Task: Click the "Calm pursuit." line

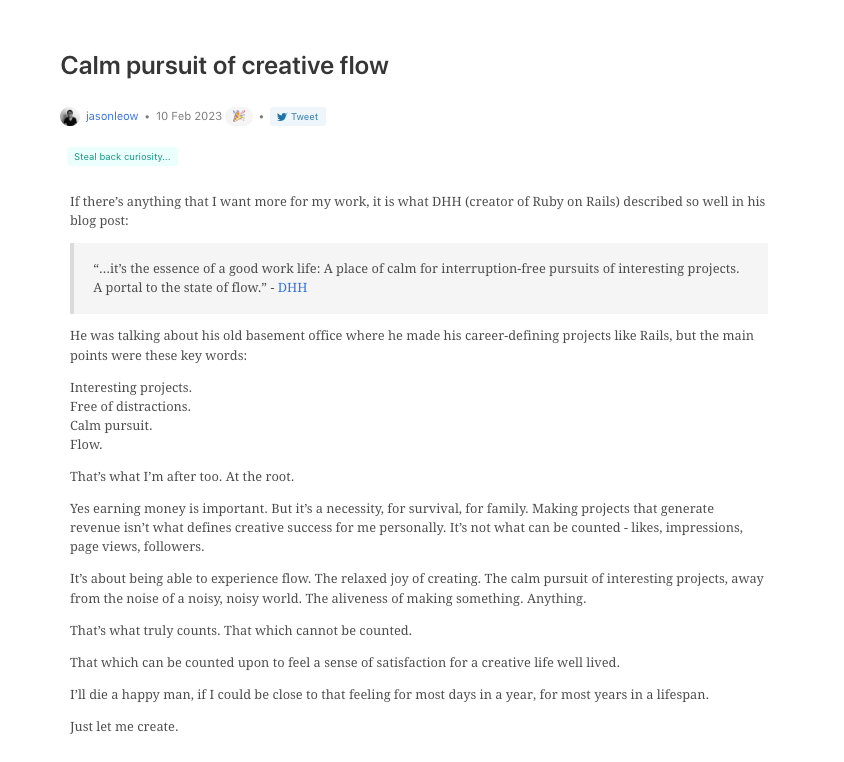Action: 111,425
